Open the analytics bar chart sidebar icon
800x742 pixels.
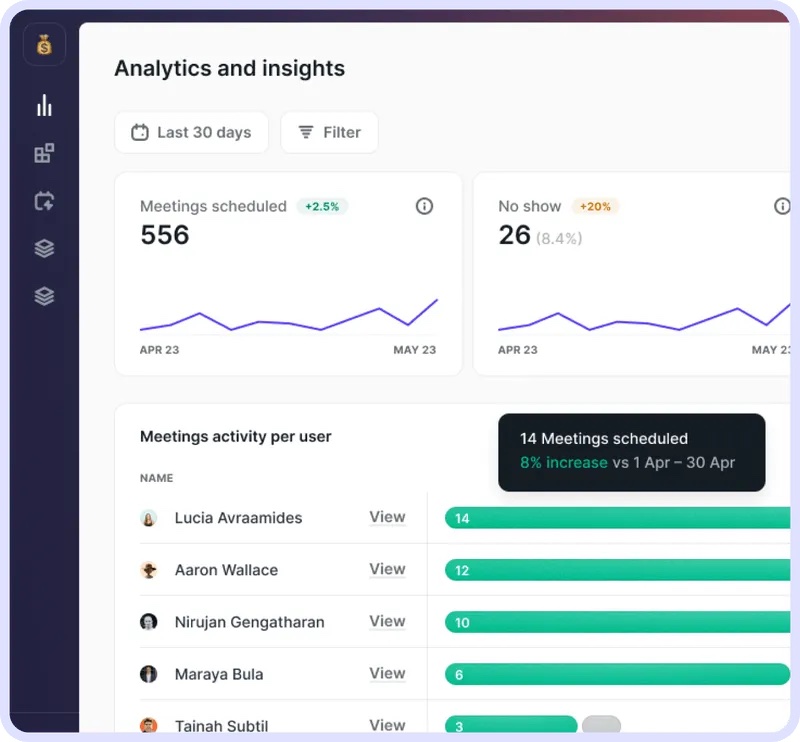coord(44,105)
